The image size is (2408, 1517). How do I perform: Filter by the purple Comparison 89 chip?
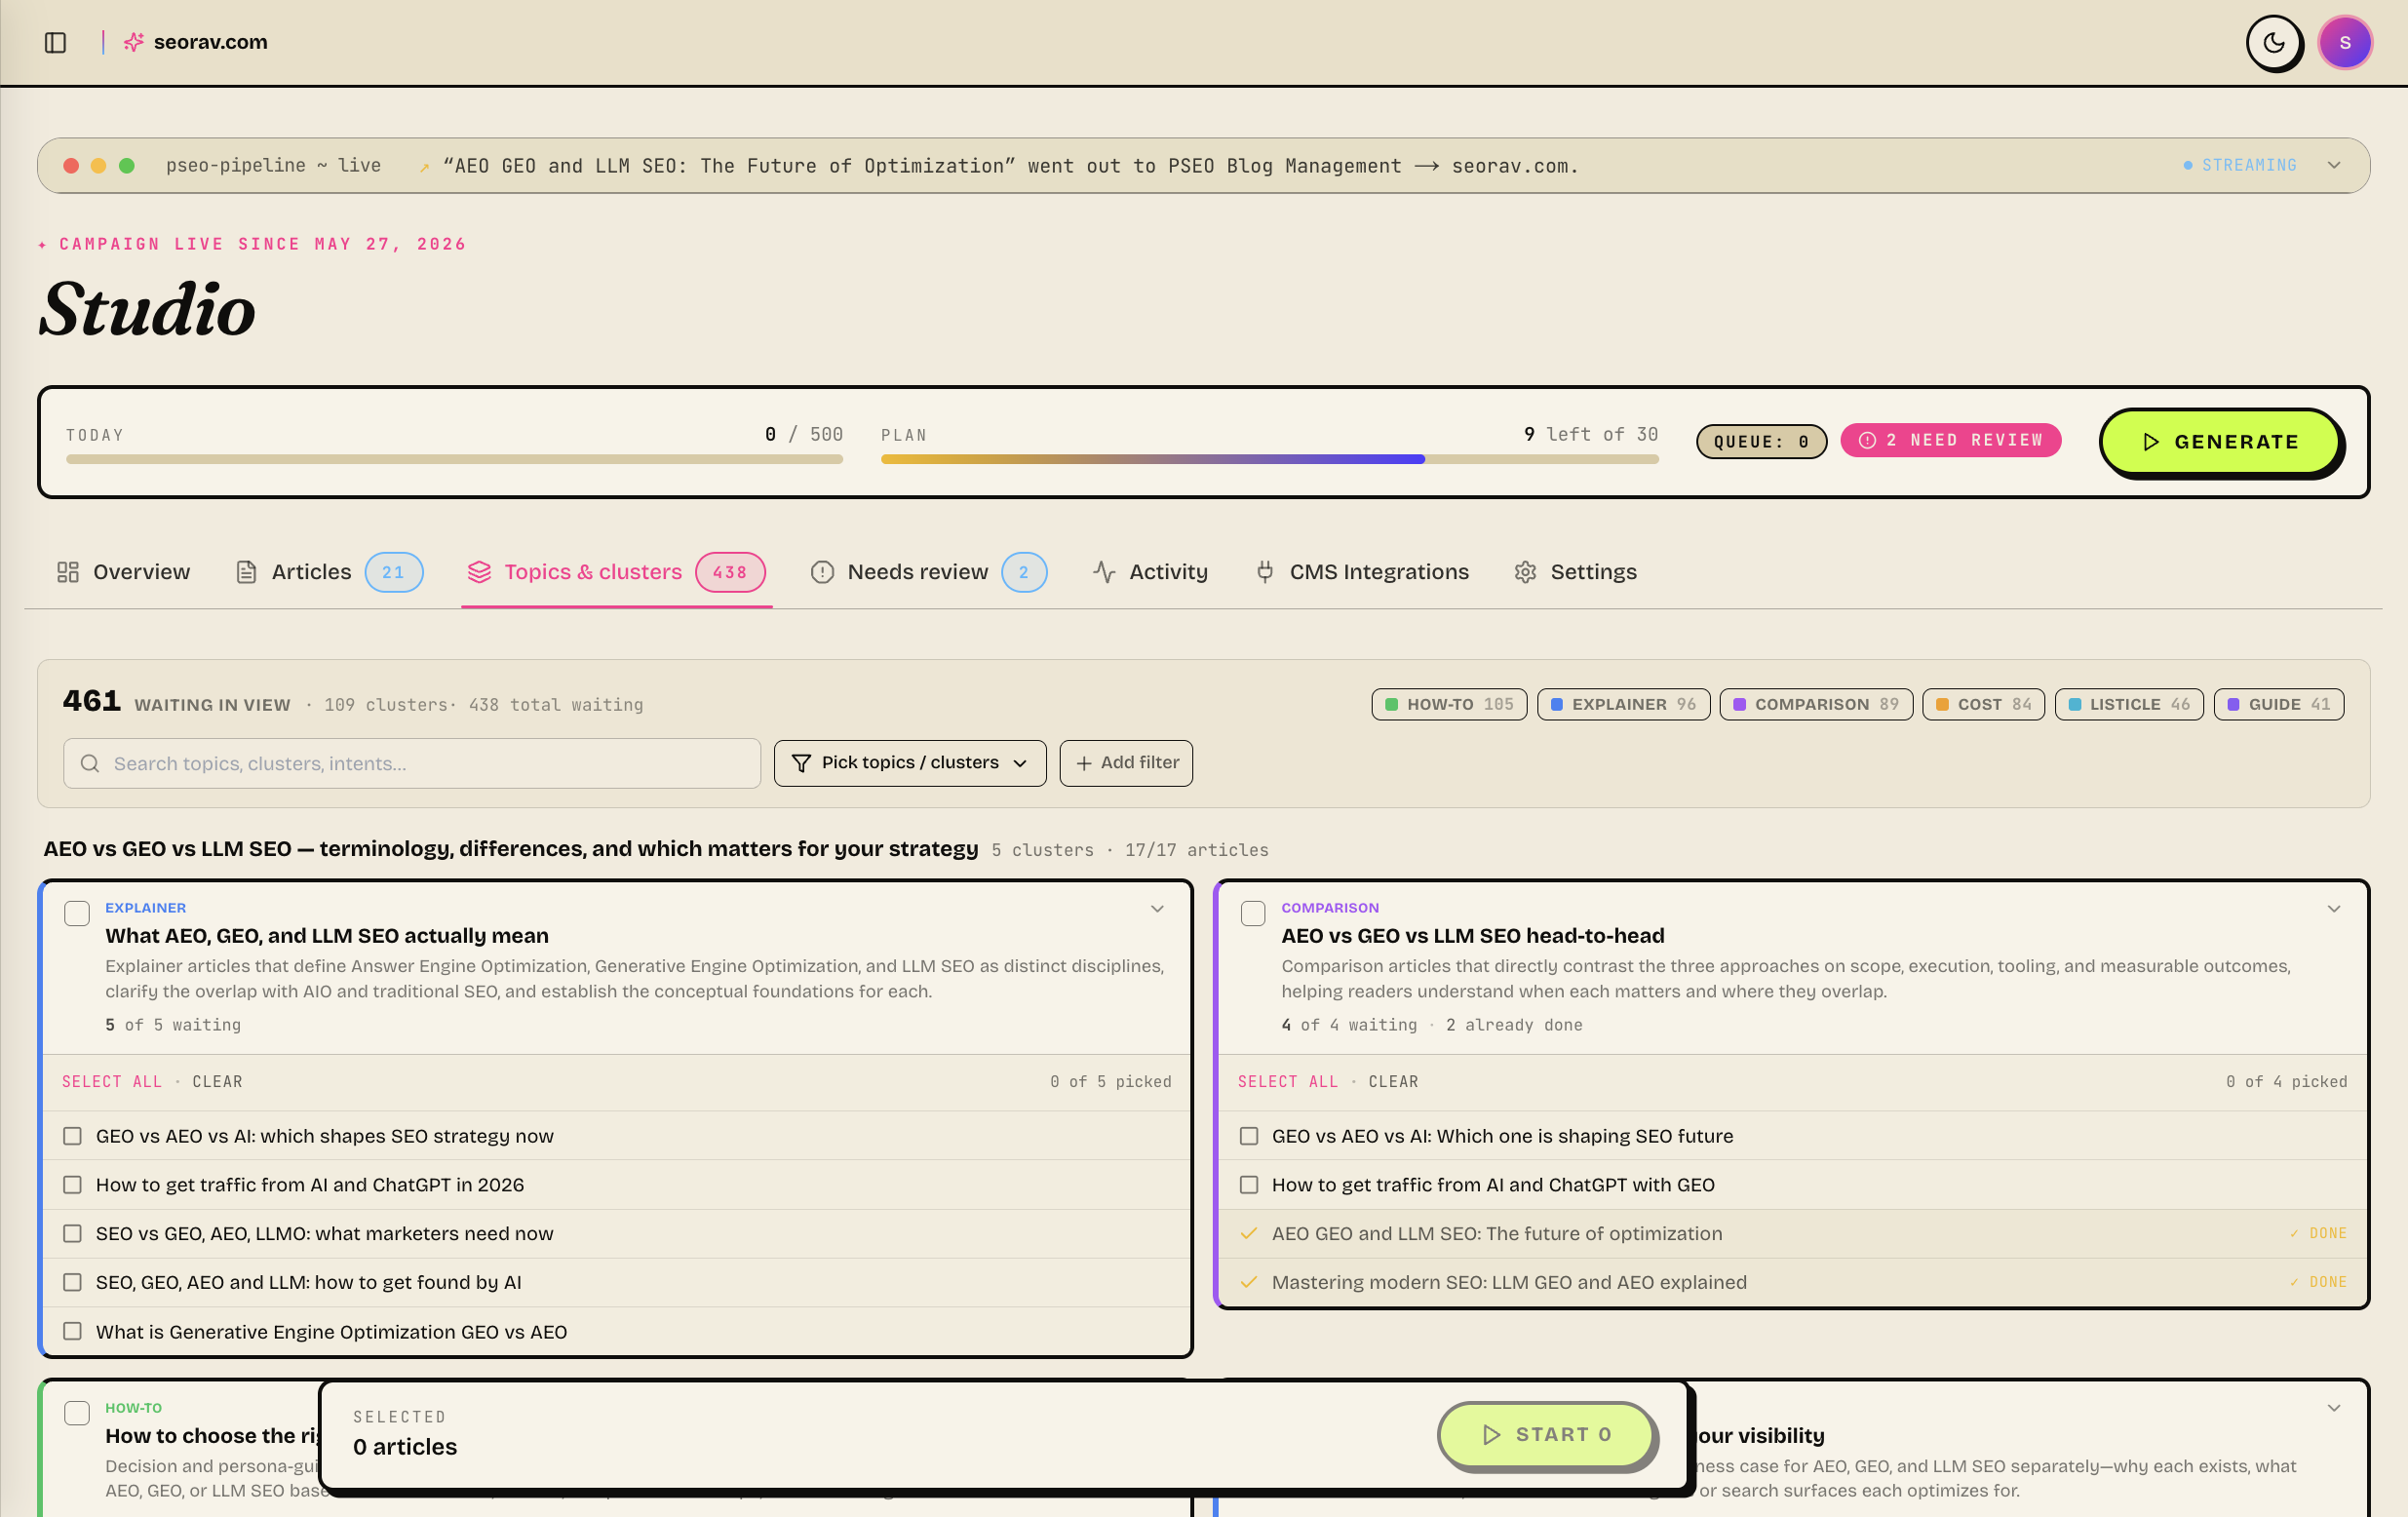1816,704
